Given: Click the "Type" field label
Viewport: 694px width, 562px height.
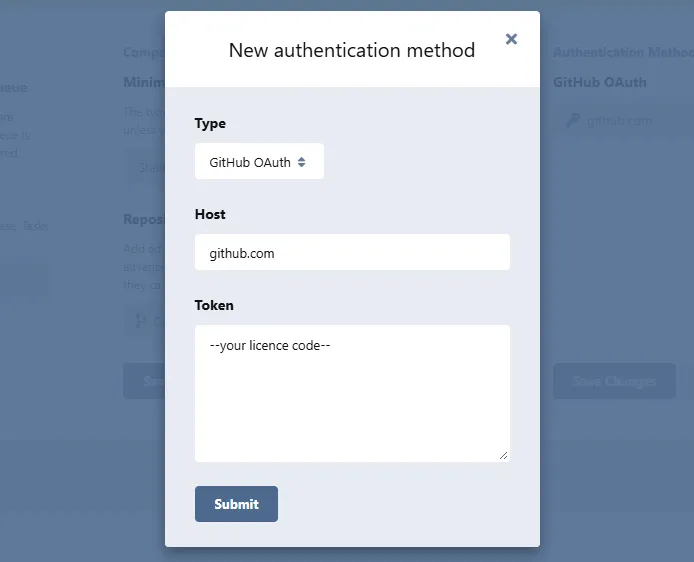Looking at the screenshot, I should [x=210, y=123].
